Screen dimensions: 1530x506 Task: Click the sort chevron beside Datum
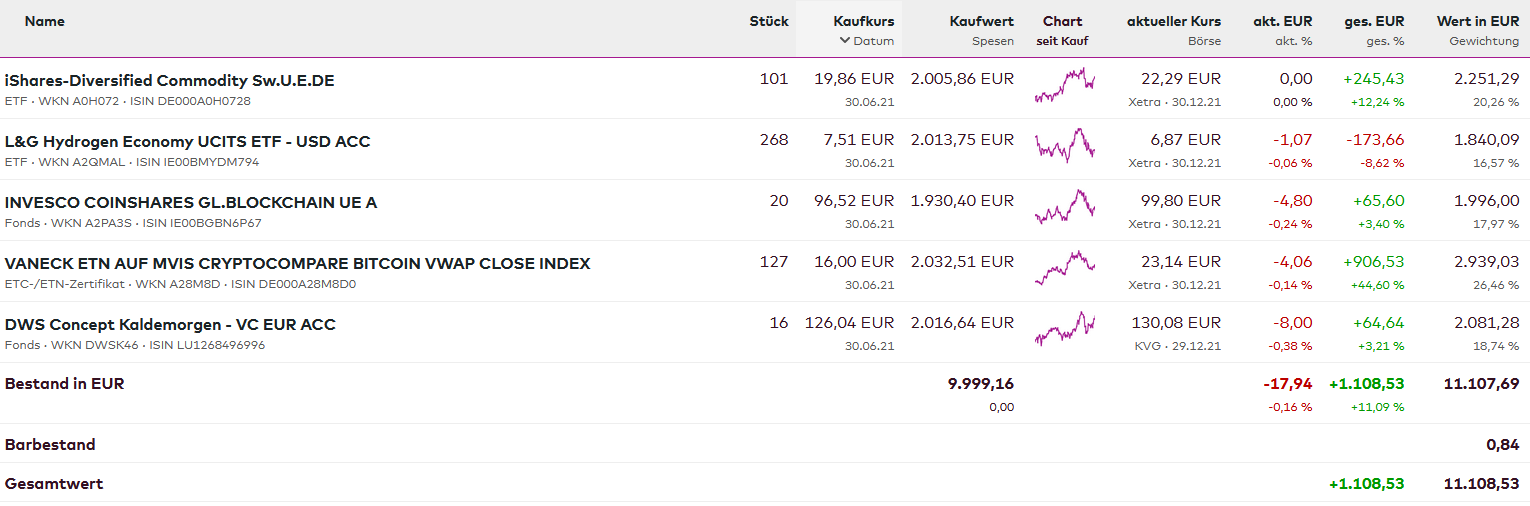[845, 41]
